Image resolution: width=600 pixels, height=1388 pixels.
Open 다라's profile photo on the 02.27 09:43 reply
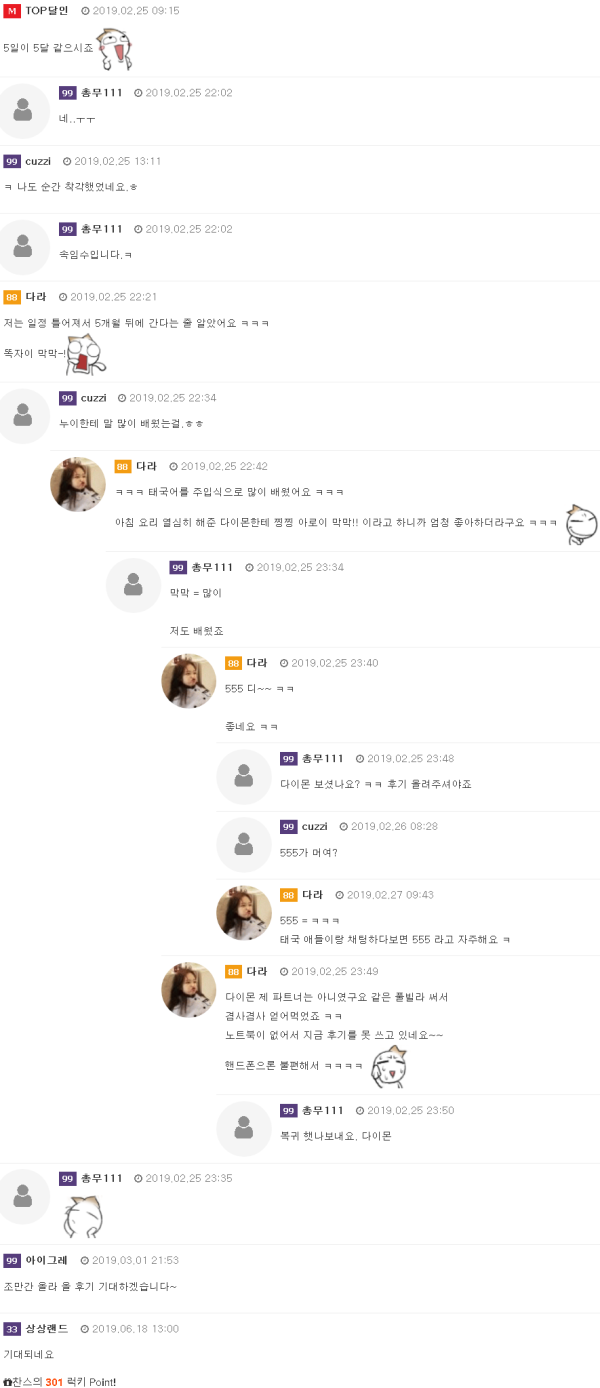click(x=244, y=913)
